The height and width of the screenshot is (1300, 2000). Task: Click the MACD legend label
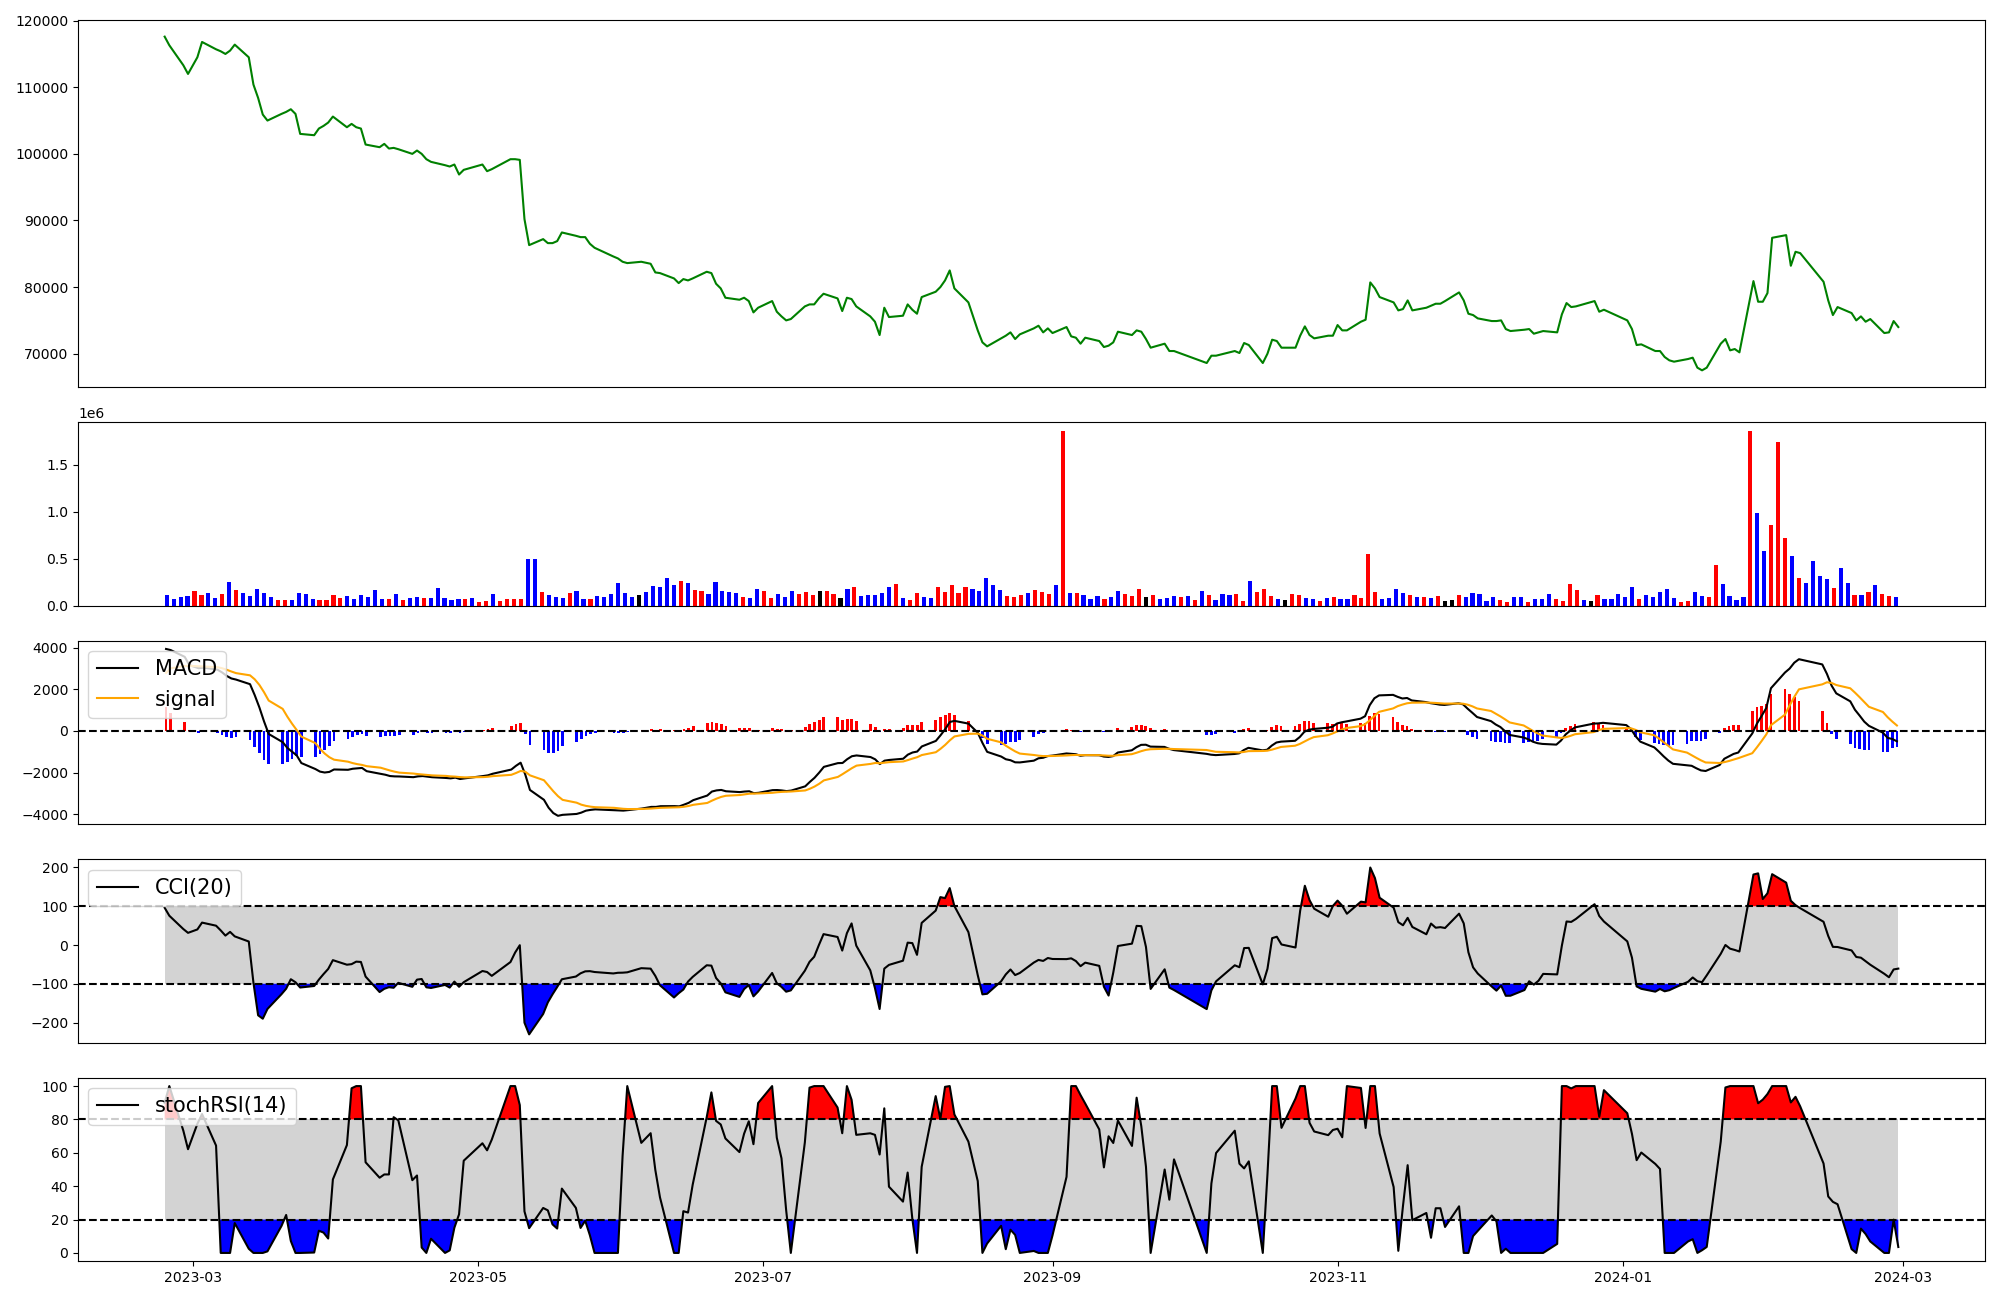[x=185, y=668]
